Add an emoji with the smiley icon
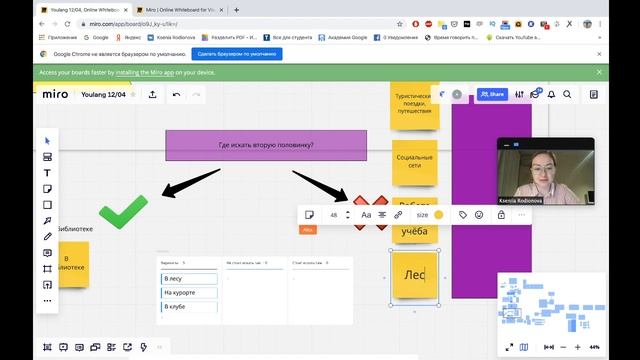The width and height of the screenshot is (640, 360). tap(479, 215)
